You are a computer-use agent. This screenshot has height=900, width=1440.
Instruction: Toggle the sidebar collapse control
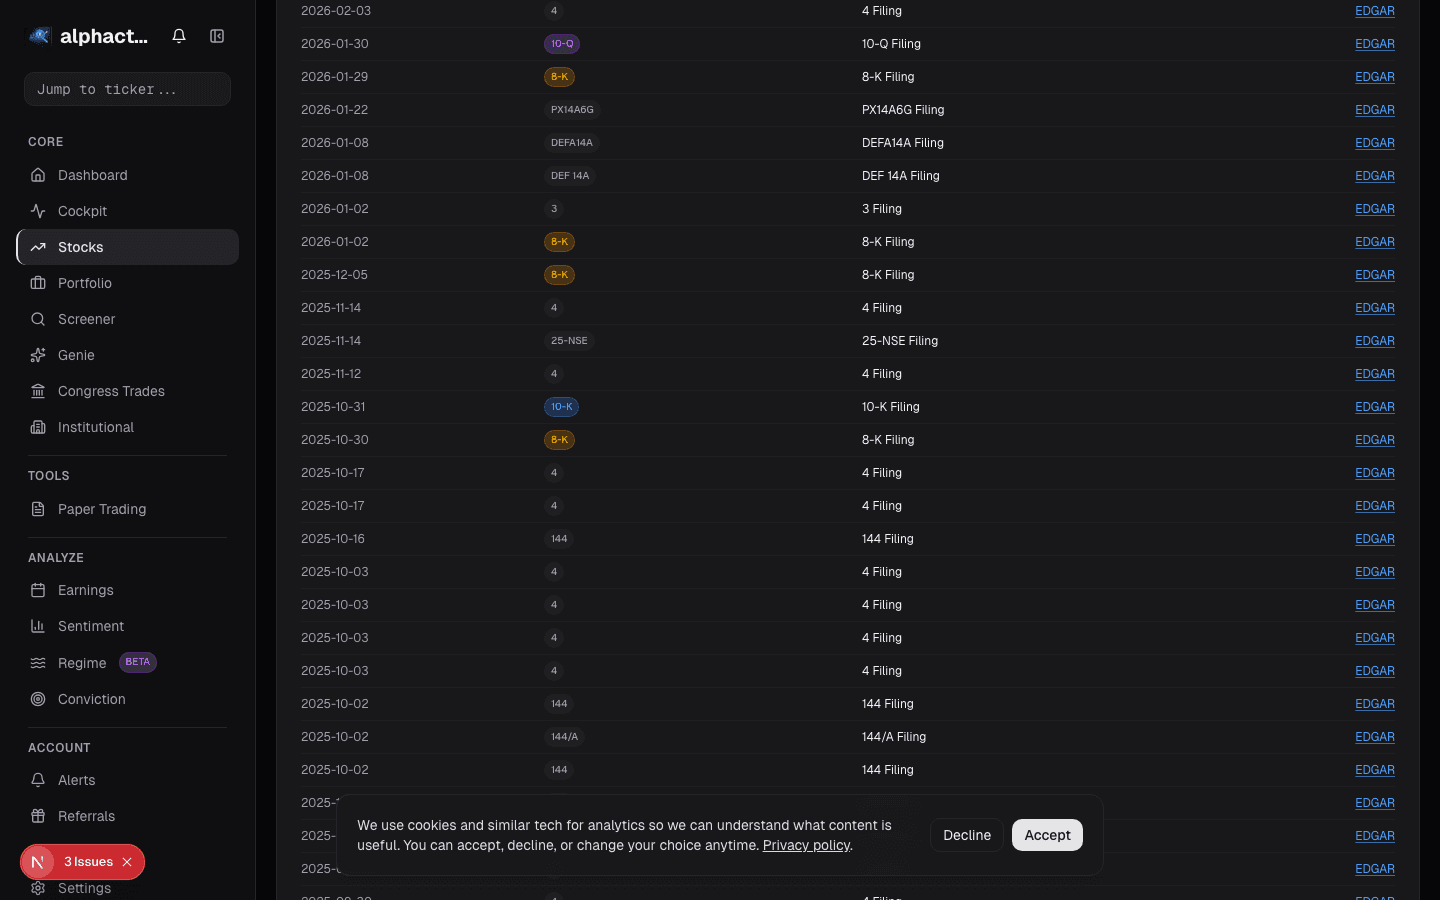tap(217, 35)
